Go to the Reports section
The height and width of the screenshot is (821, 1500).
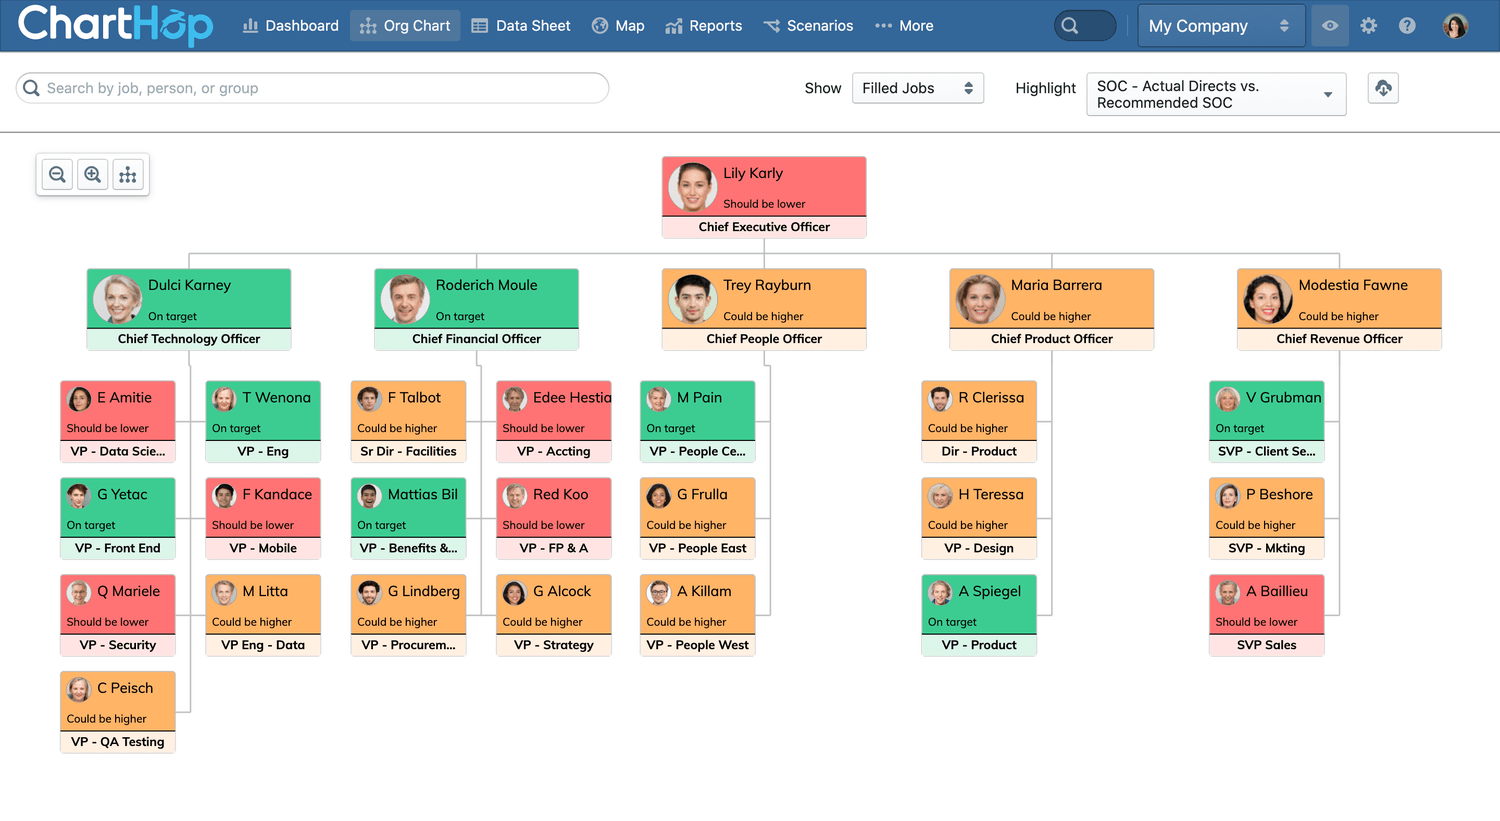tap(704, 26)
